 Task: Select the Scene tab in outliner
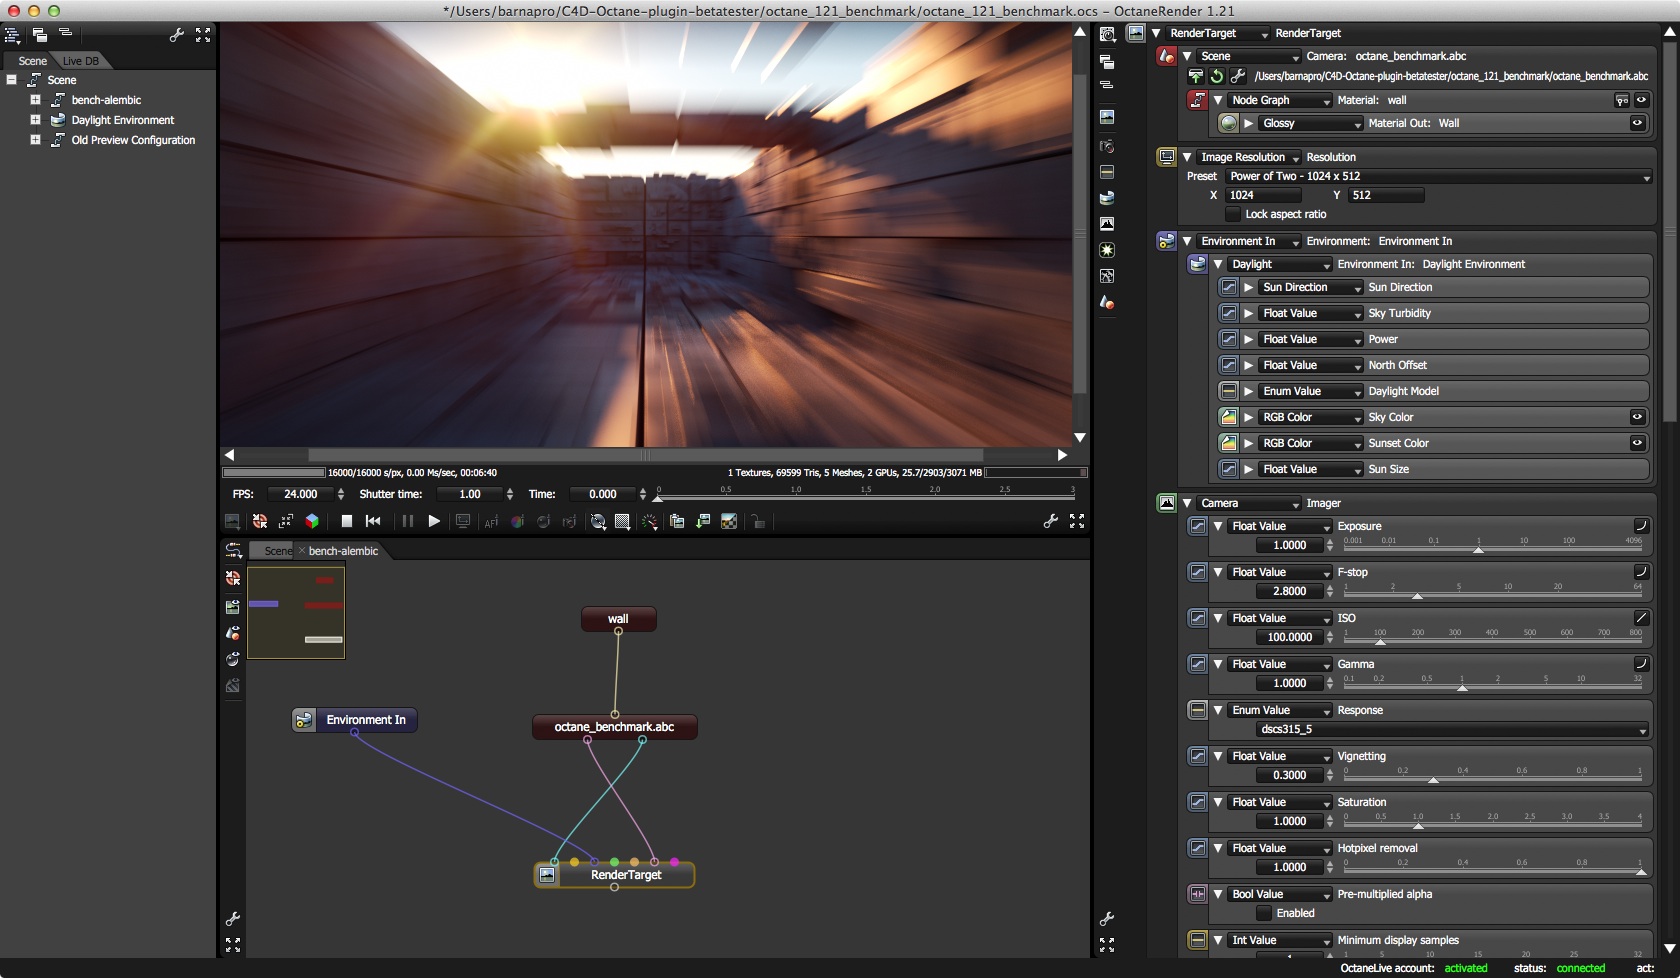32,61
